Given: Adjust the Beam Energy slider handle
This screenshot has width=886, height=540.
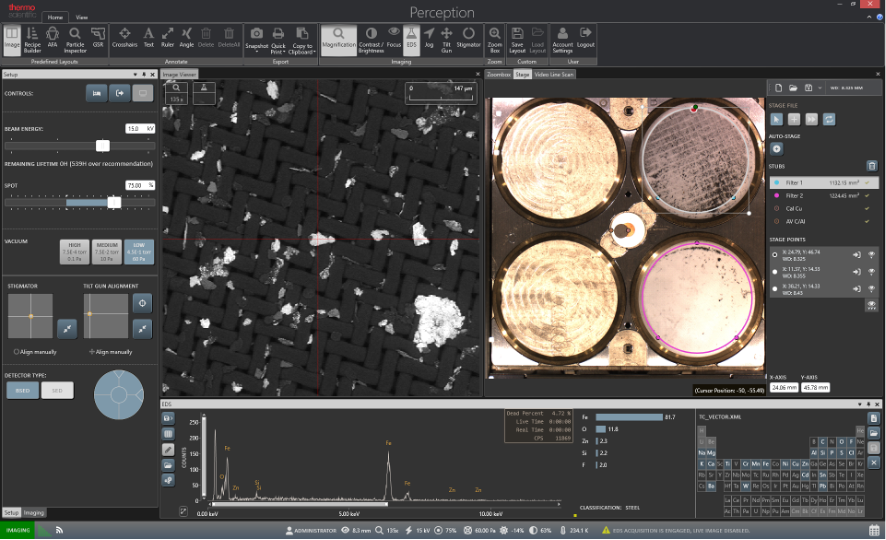Looking at the screenshot, I should click(x=103, y=146).
